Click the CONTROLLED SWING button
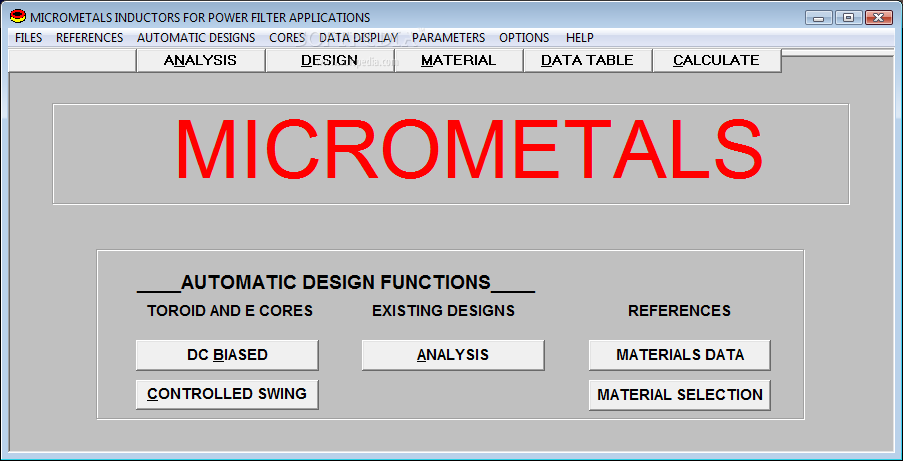 point(227,394)
